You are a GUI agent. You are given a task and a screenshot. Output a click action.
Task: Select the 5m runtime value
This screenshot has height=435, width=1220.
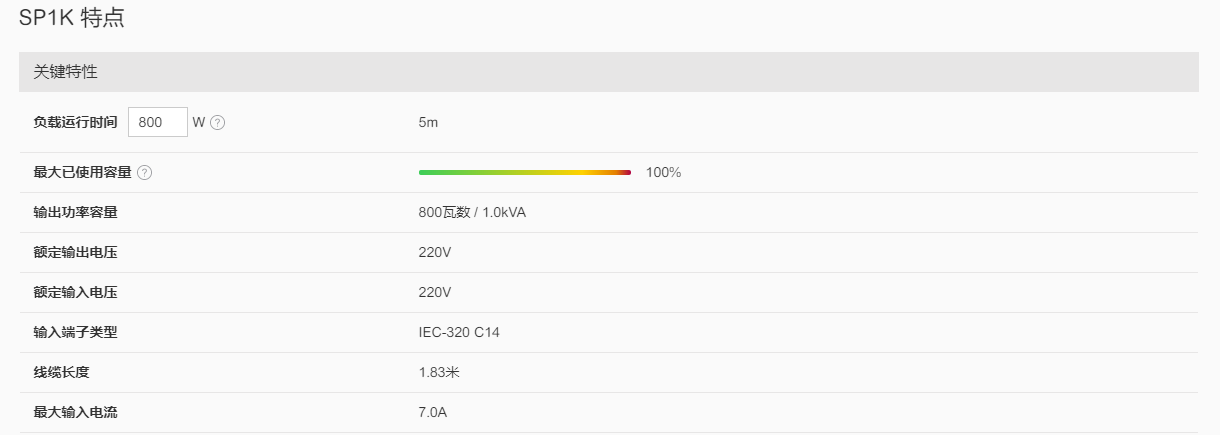point(428,122)
